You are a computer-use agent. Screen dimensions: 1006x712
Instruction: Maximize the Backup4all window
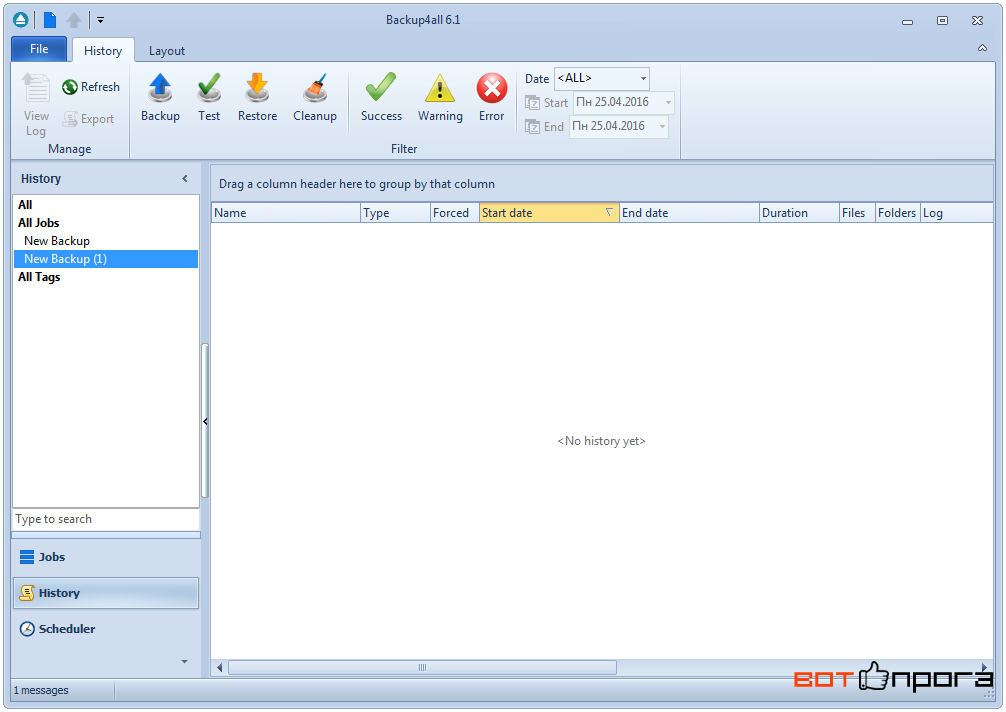click(942, 21)
